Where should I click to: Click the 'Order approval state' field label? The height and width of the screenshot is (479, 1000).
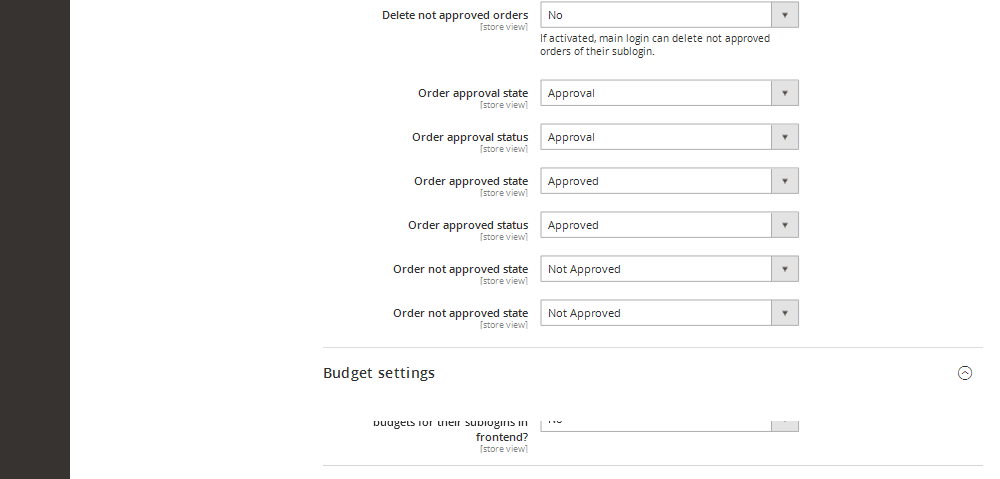(x=473, y=93)
